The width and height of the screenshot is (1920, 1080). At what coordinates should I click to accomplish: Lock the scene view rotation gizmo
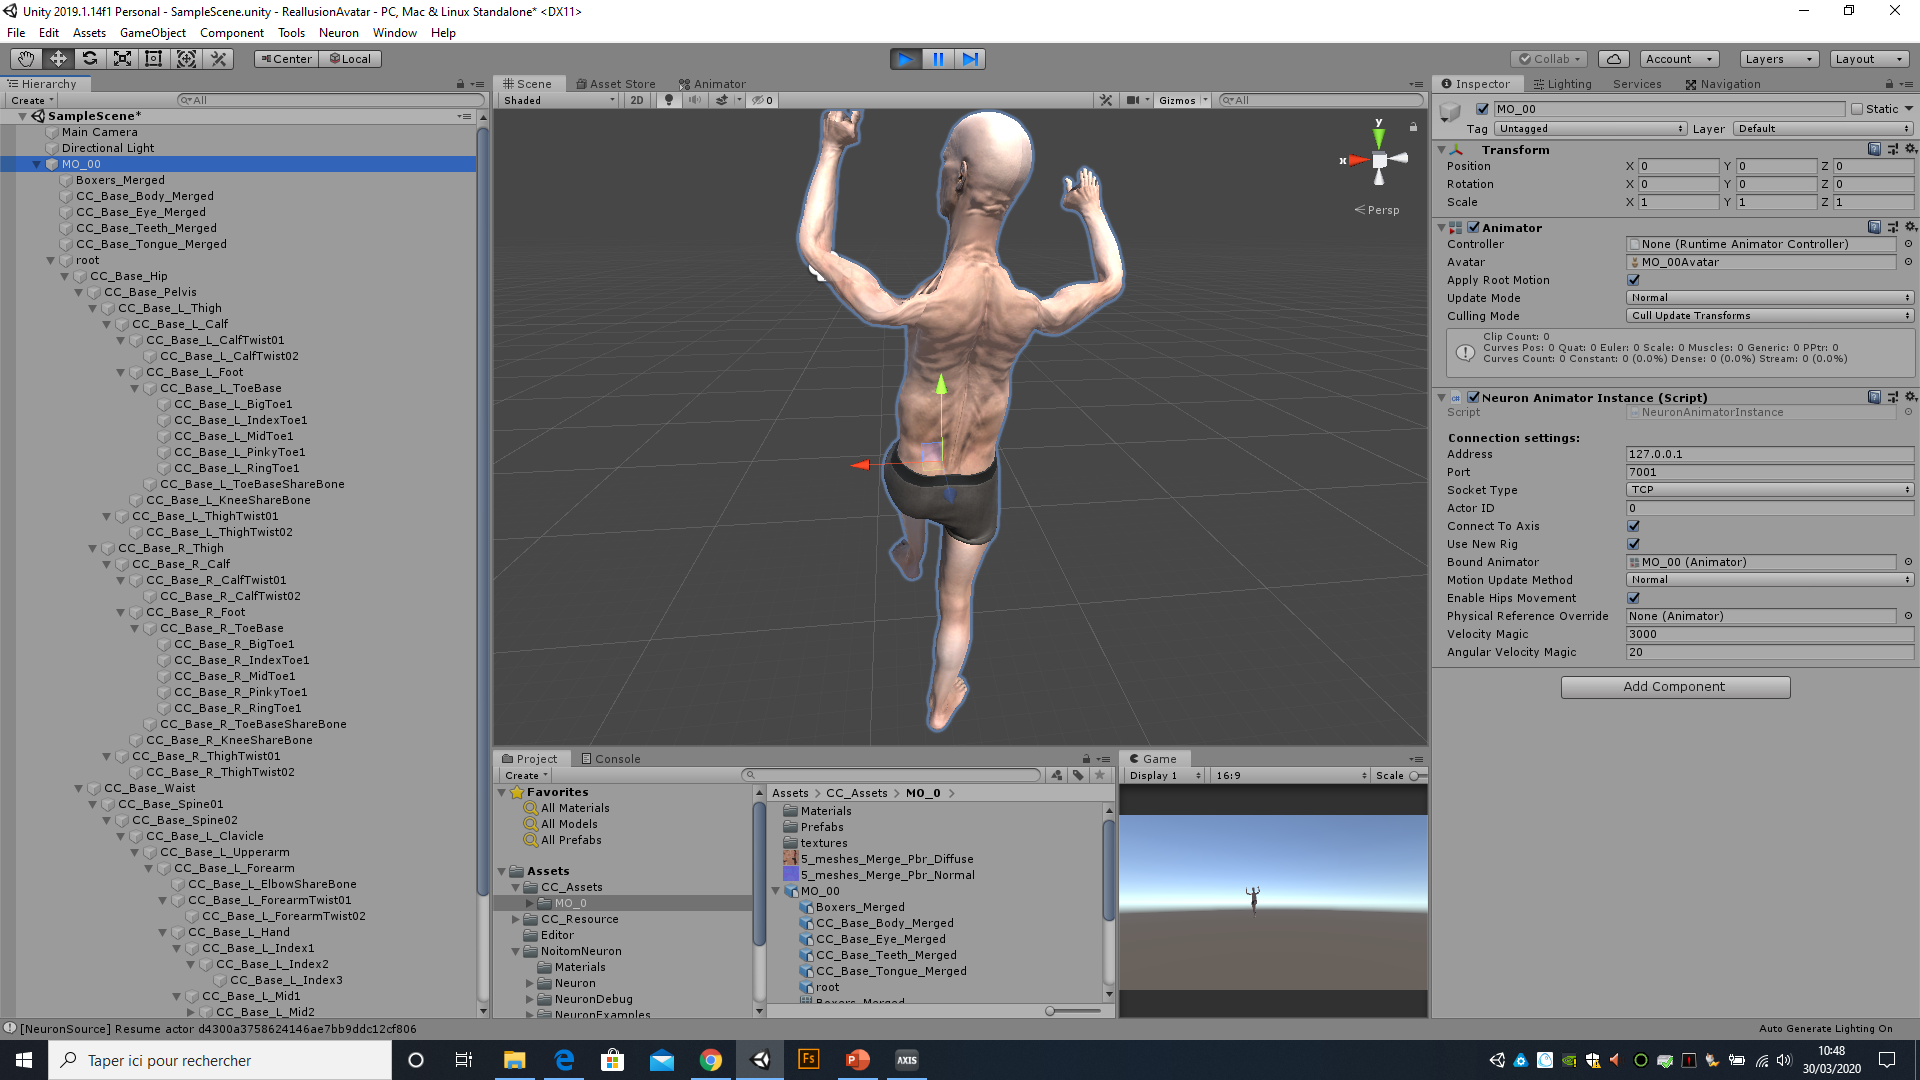point(1413,127)
